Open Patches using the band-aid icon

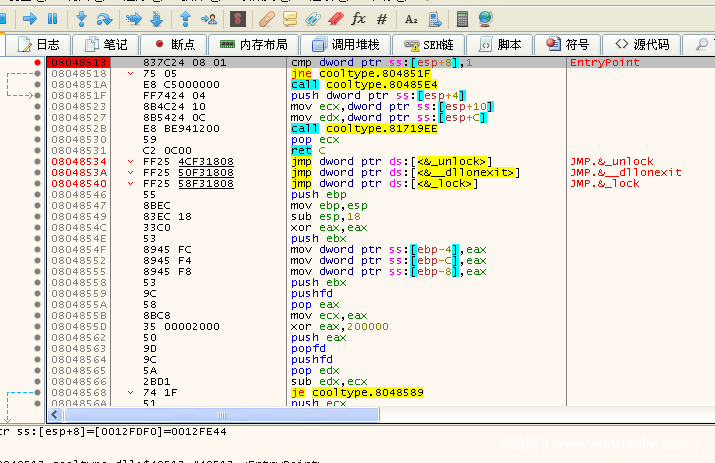[266, 18]
